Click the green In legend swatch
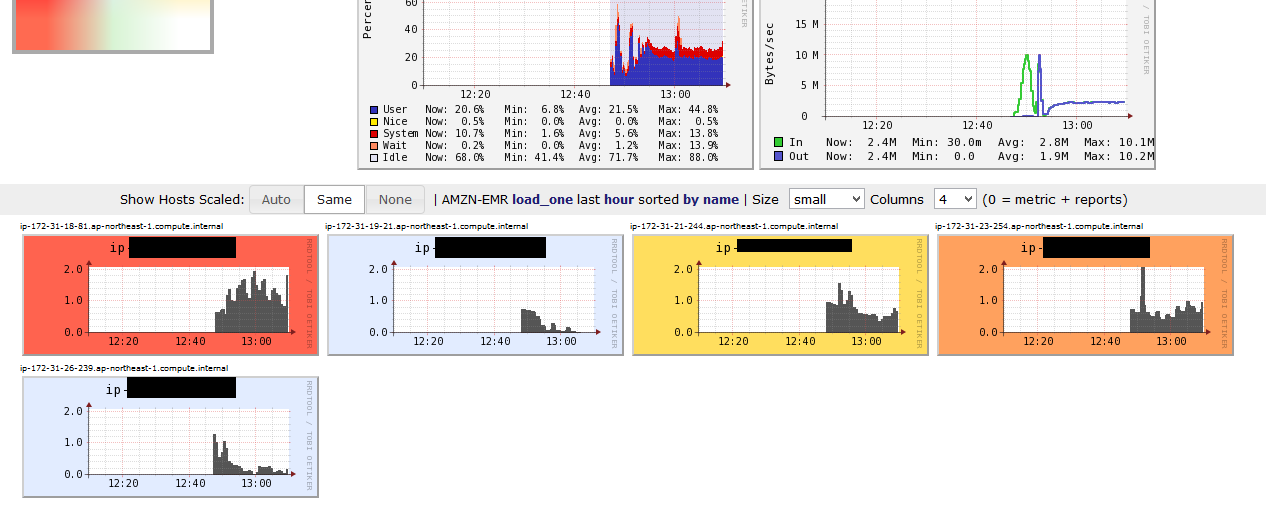1269x517 pixels. tap(778, 143)
